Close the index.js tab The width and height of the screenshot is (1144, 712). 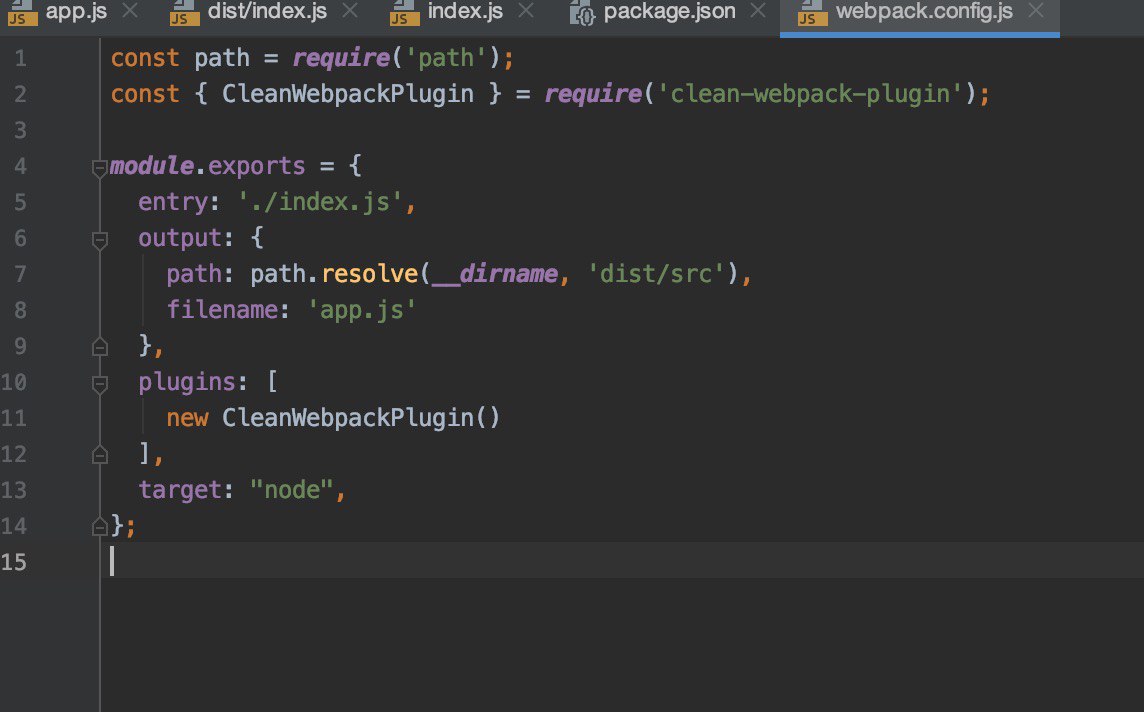526,11
